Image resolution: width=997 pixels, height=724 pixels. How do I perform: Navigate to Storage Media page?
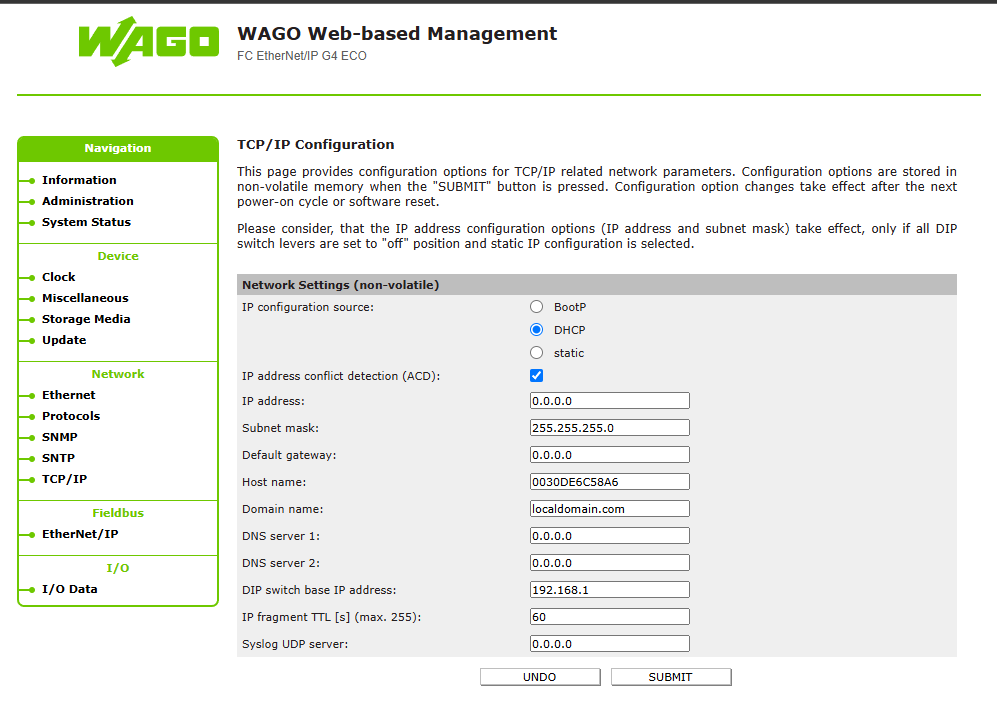(x=86, y=319)
